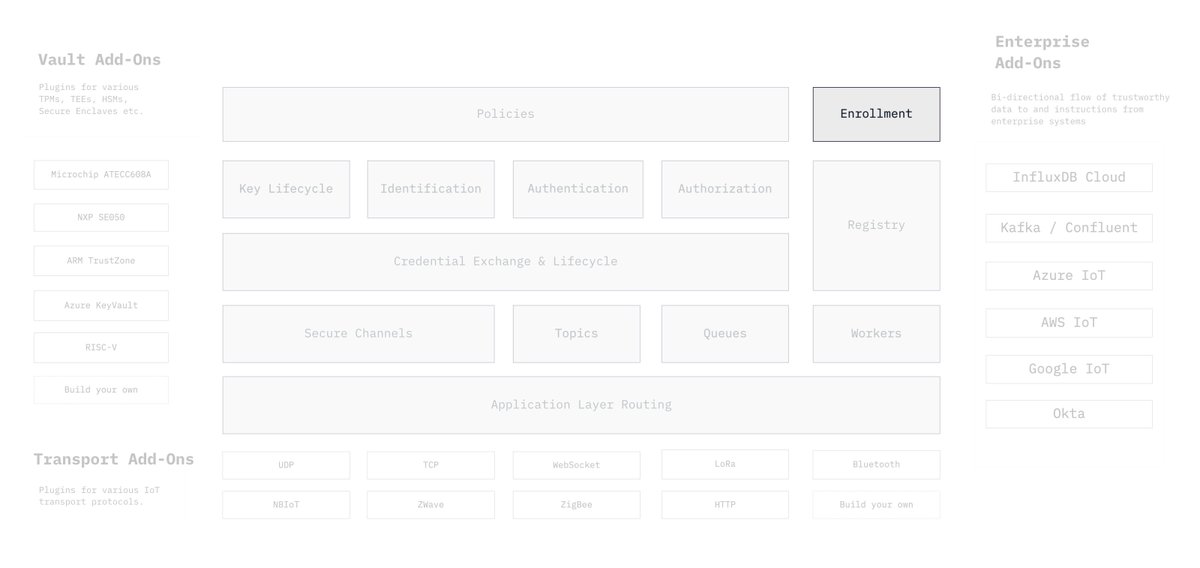Choose the WebSocket transport box
Image resolution: width=1200 pixels, height=568 pixels.
577,465
